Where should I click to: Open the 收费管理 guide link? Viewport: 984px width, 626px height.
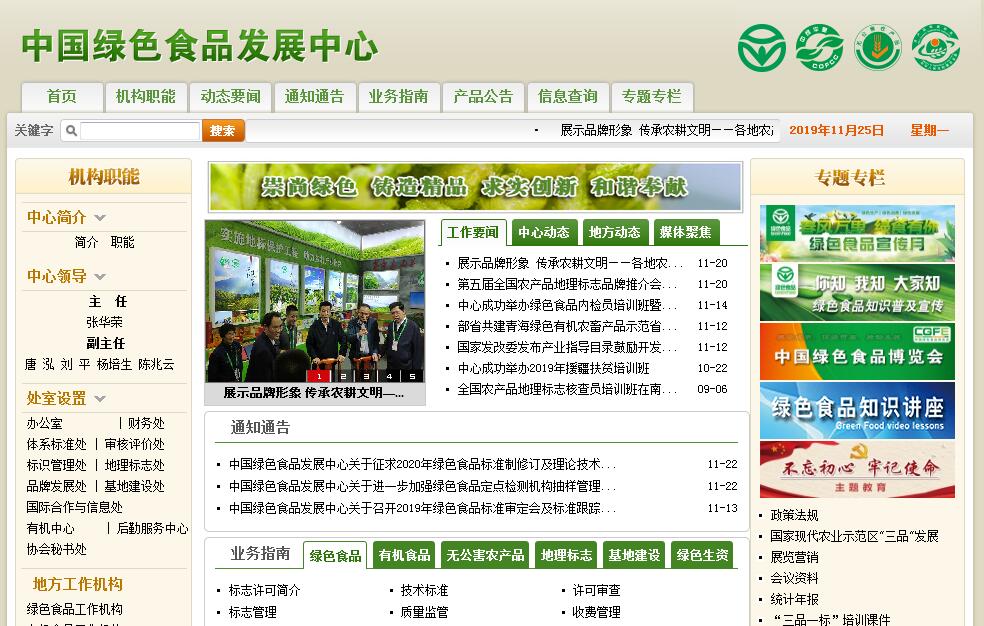point(596,612)
